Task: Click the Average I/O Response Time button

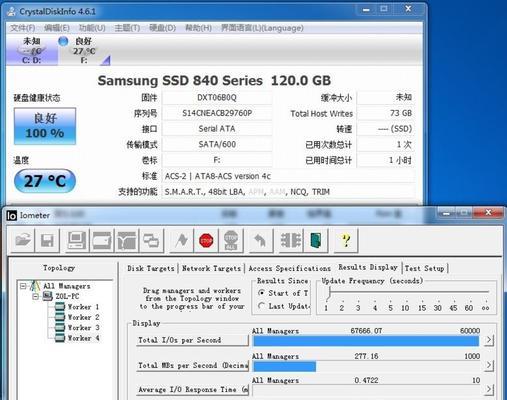Action: point(192,389)
